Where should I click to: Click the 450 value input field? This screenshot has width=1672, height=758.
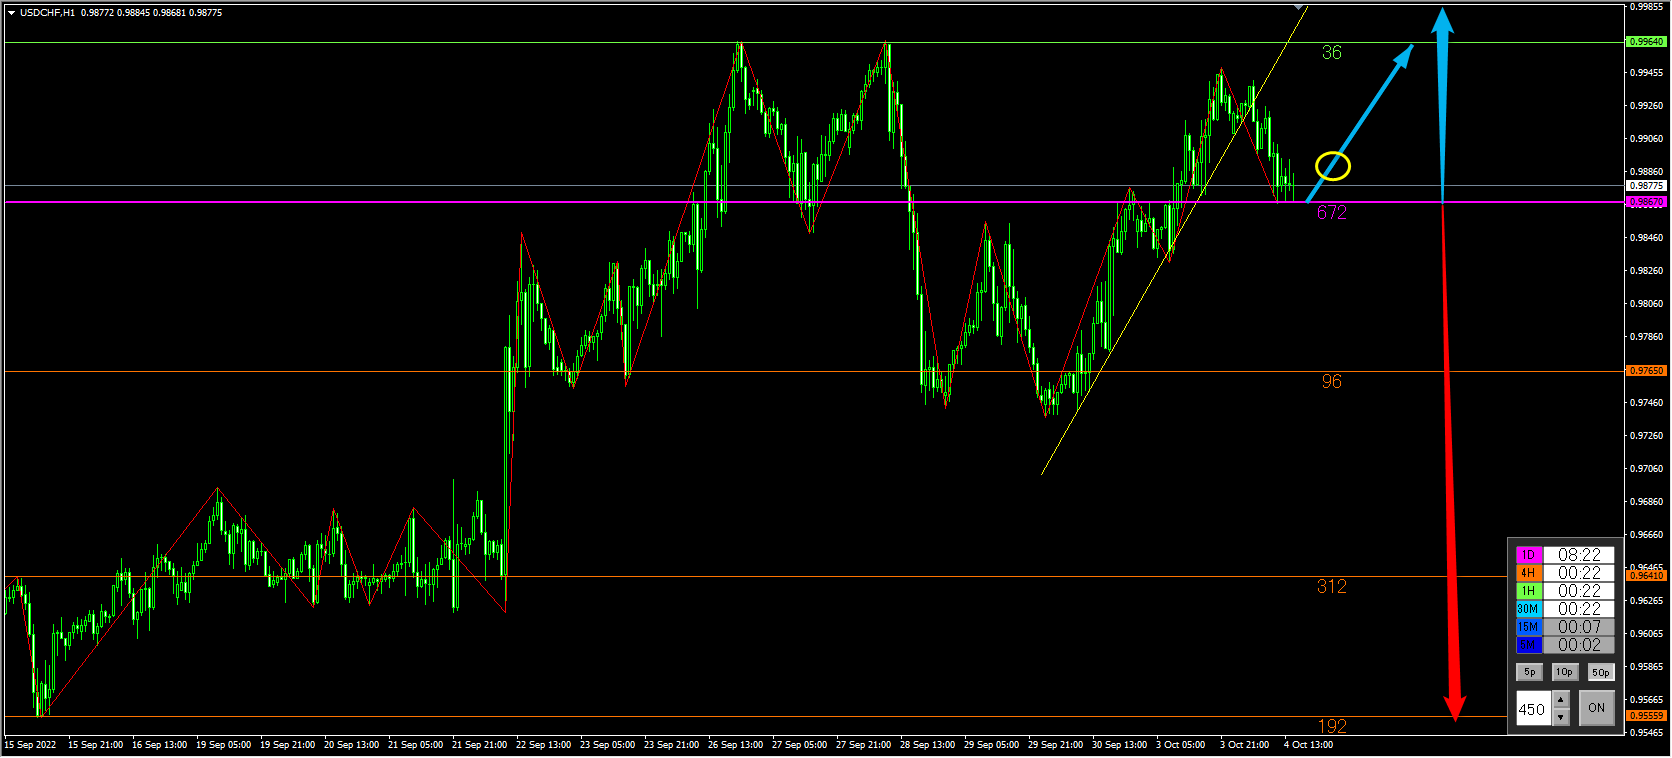[x=1533, y=709]
